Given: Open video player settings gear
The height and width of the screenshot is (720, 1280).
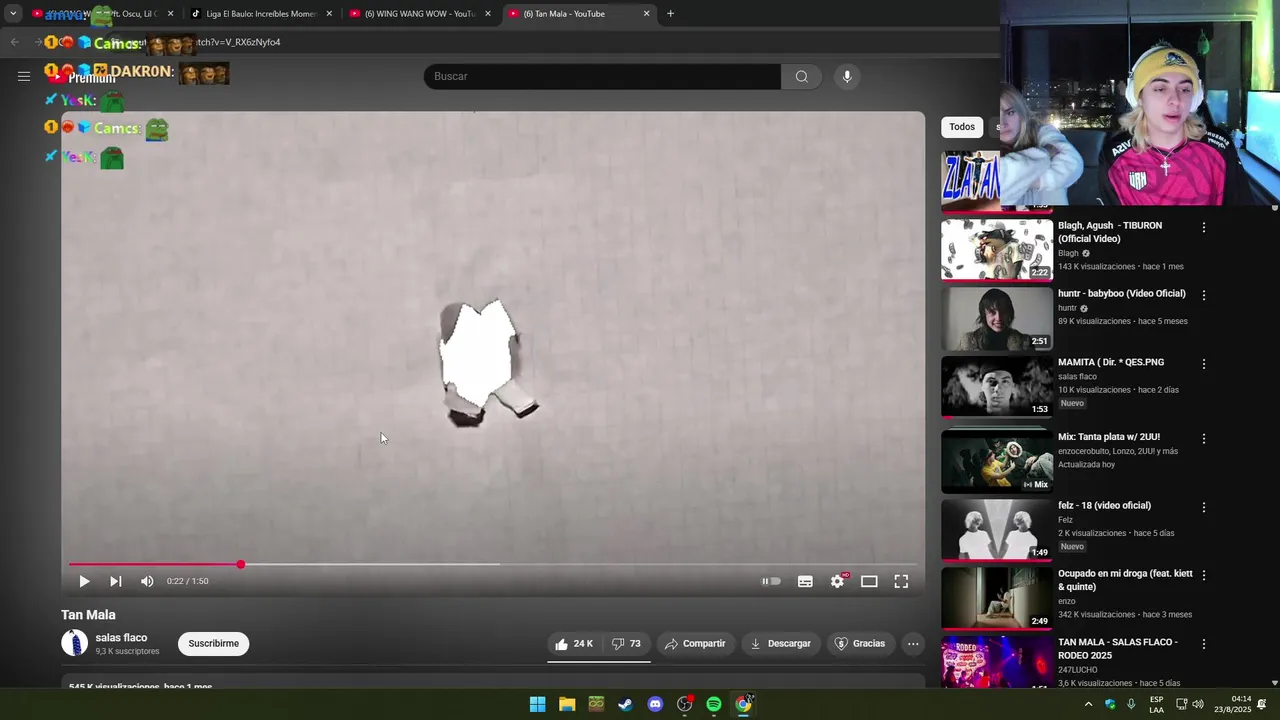Looking at the screenshot, I should (x=837, y=581).
